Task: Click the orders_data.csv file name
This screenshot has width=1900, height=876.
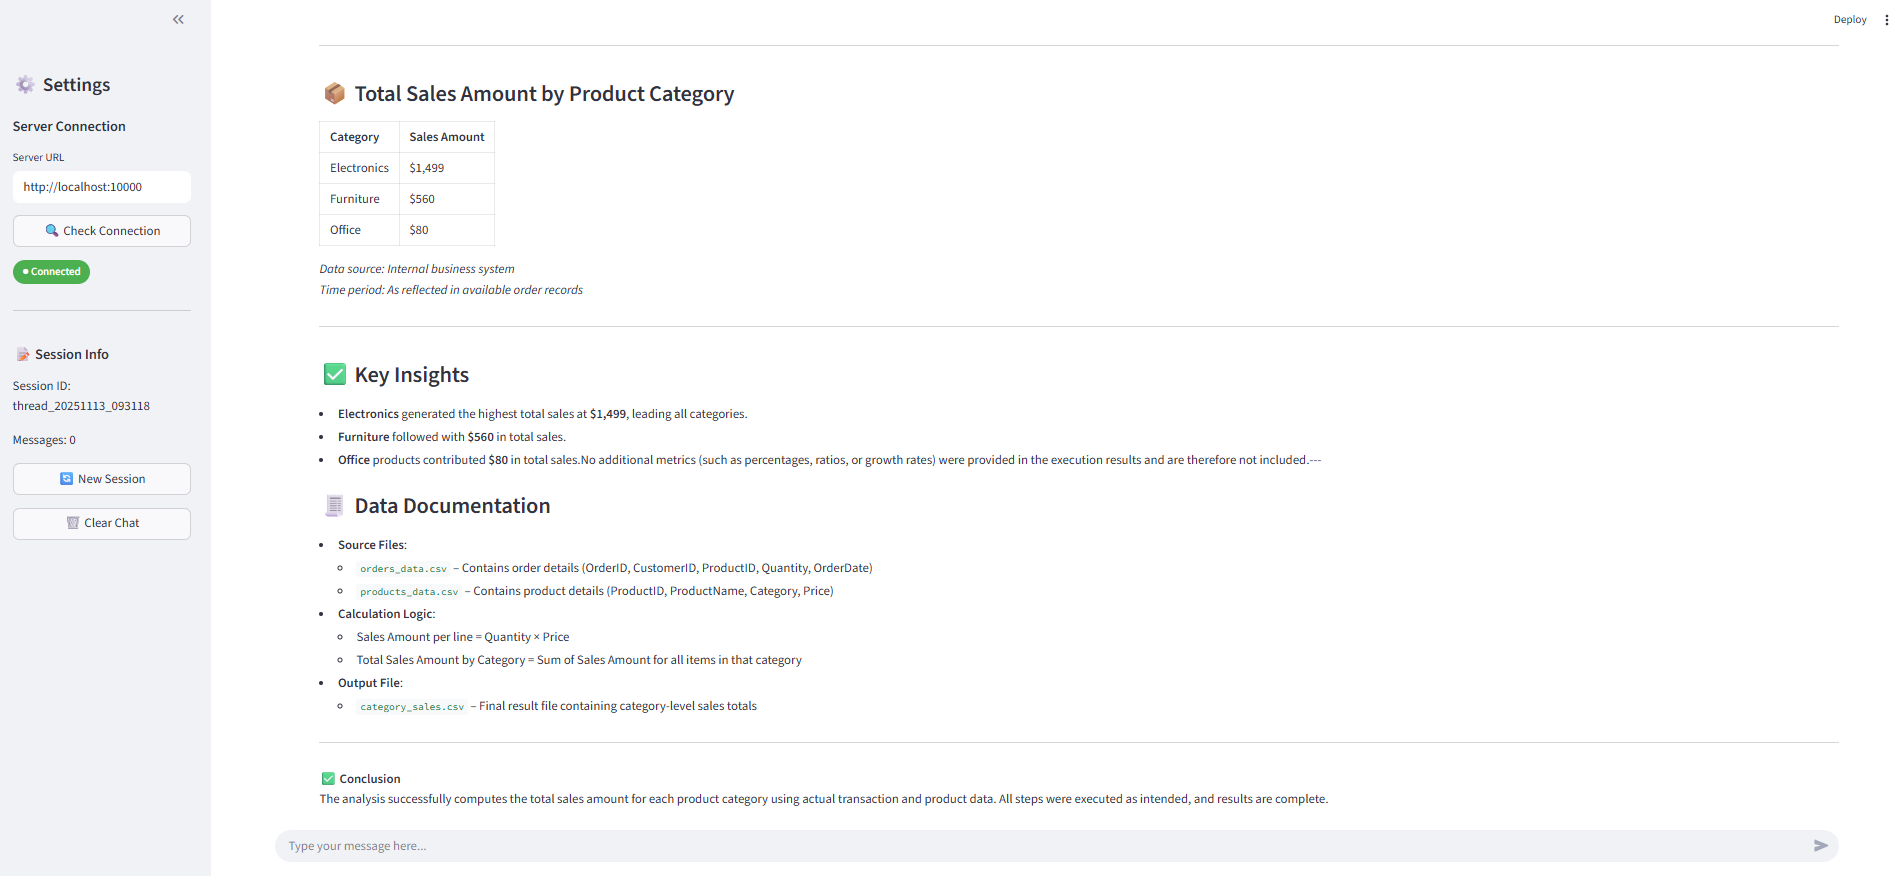Action: tap(403, 569)
